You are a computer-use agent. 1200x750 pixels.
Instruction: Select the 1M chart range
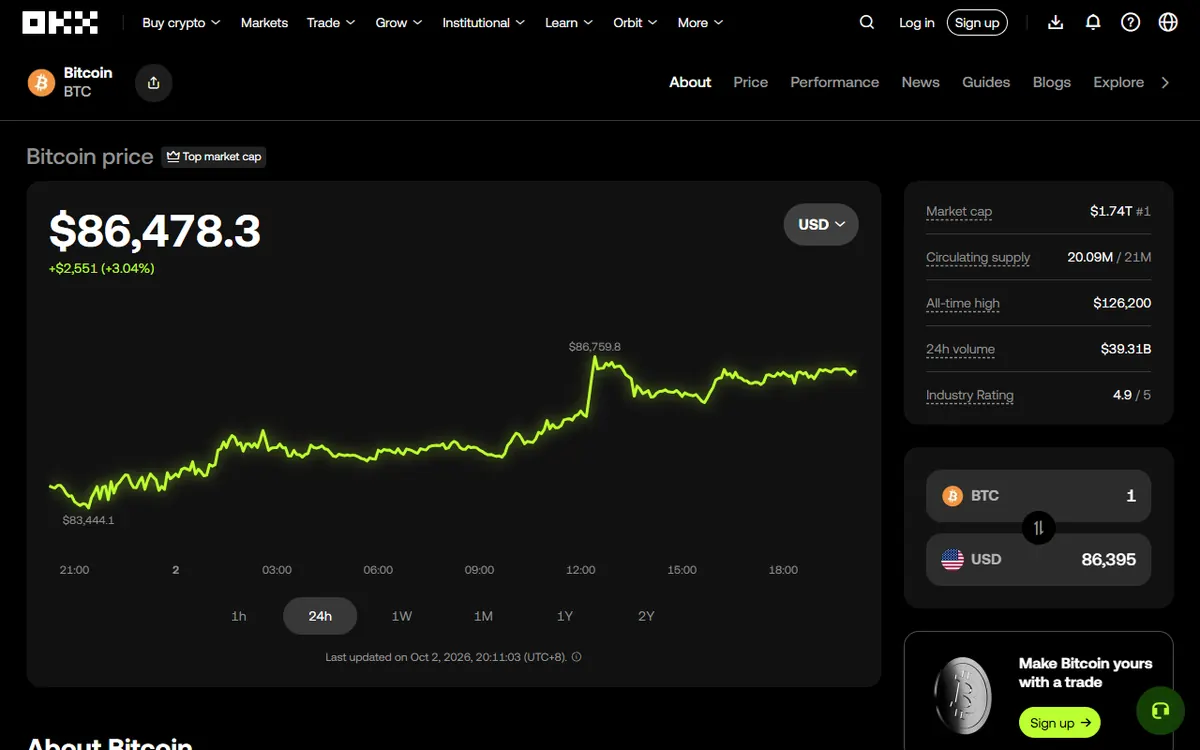pyautogui.click(x=483, y=616)
